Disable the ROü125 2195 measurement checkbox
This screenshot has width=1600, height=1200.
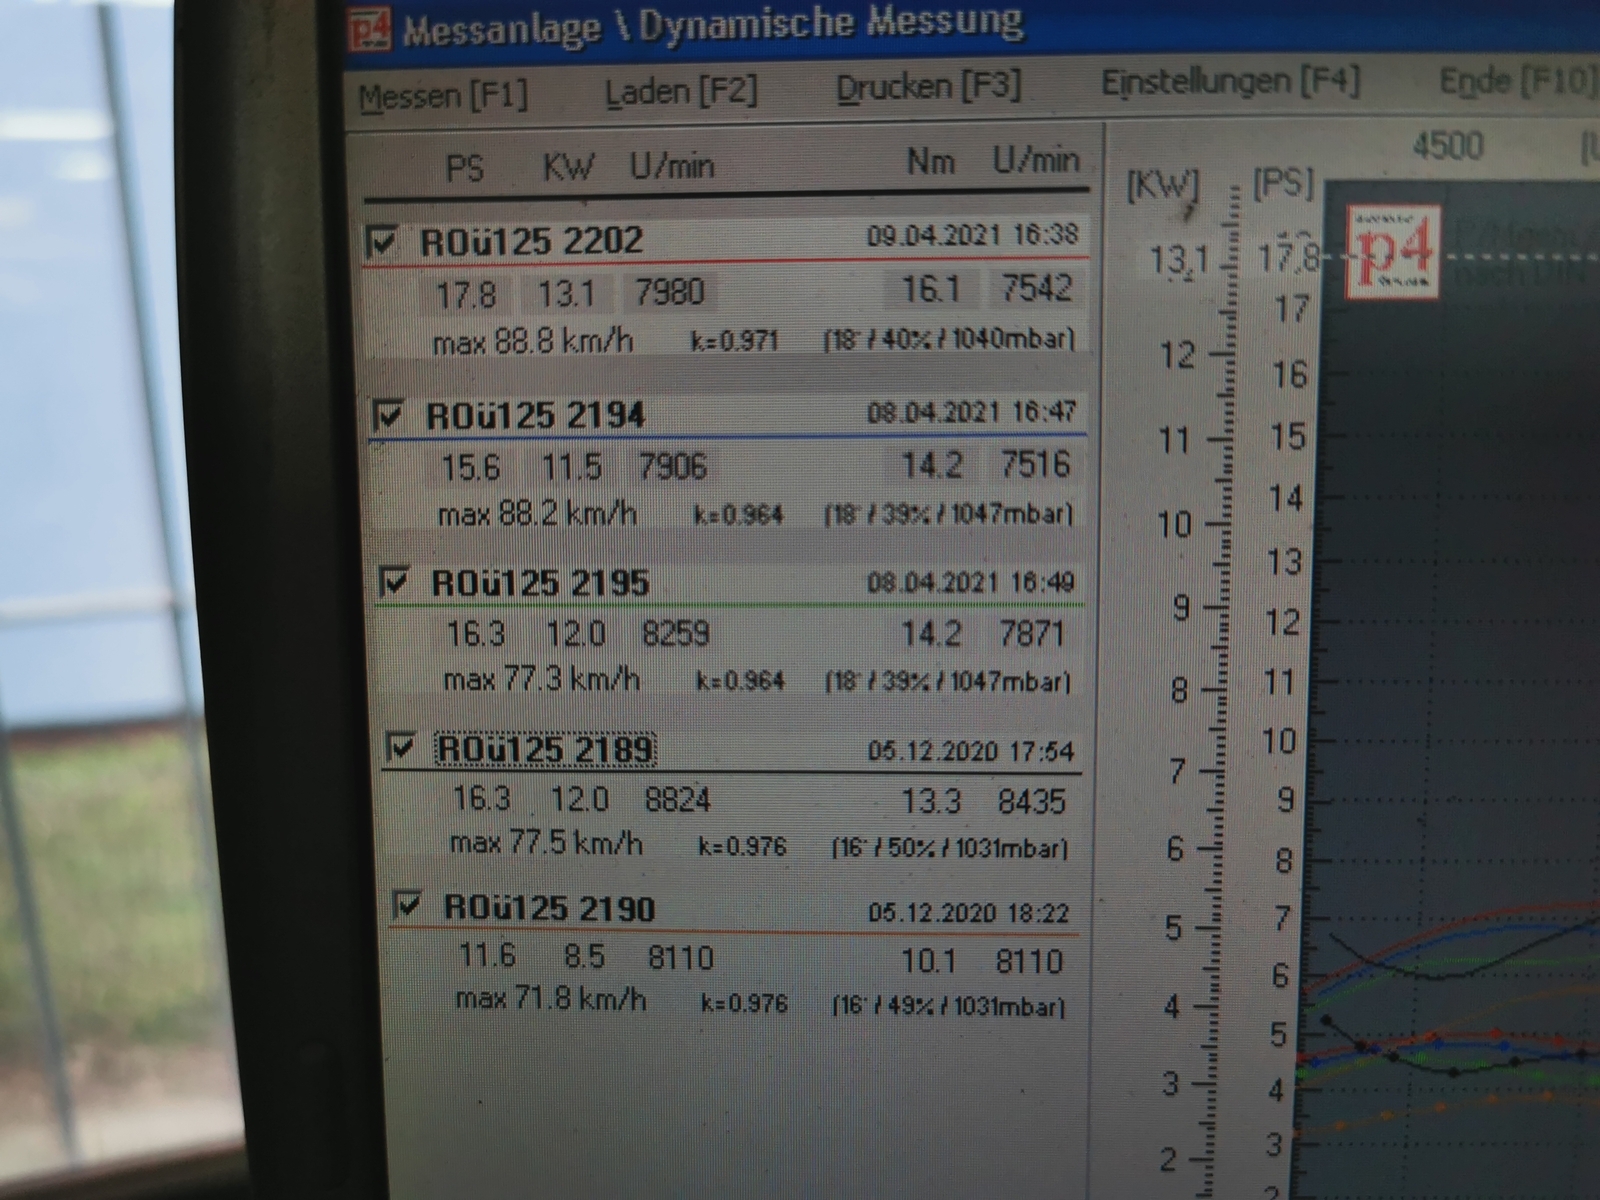[x=395, y=581]
